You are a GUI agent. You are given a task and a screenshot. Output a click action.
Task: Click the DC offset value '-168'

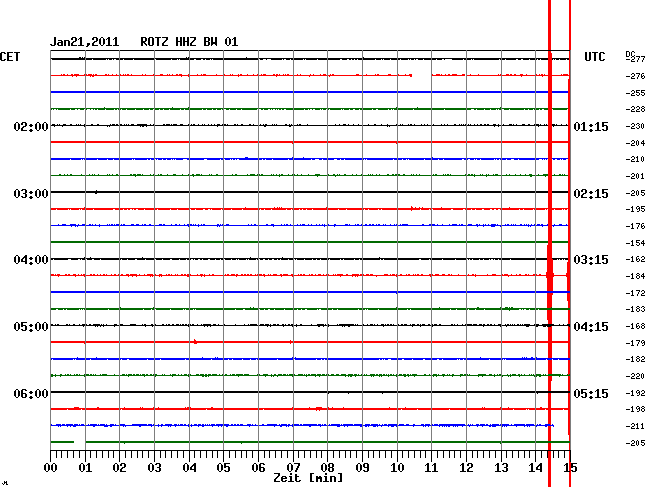(635, 327)
